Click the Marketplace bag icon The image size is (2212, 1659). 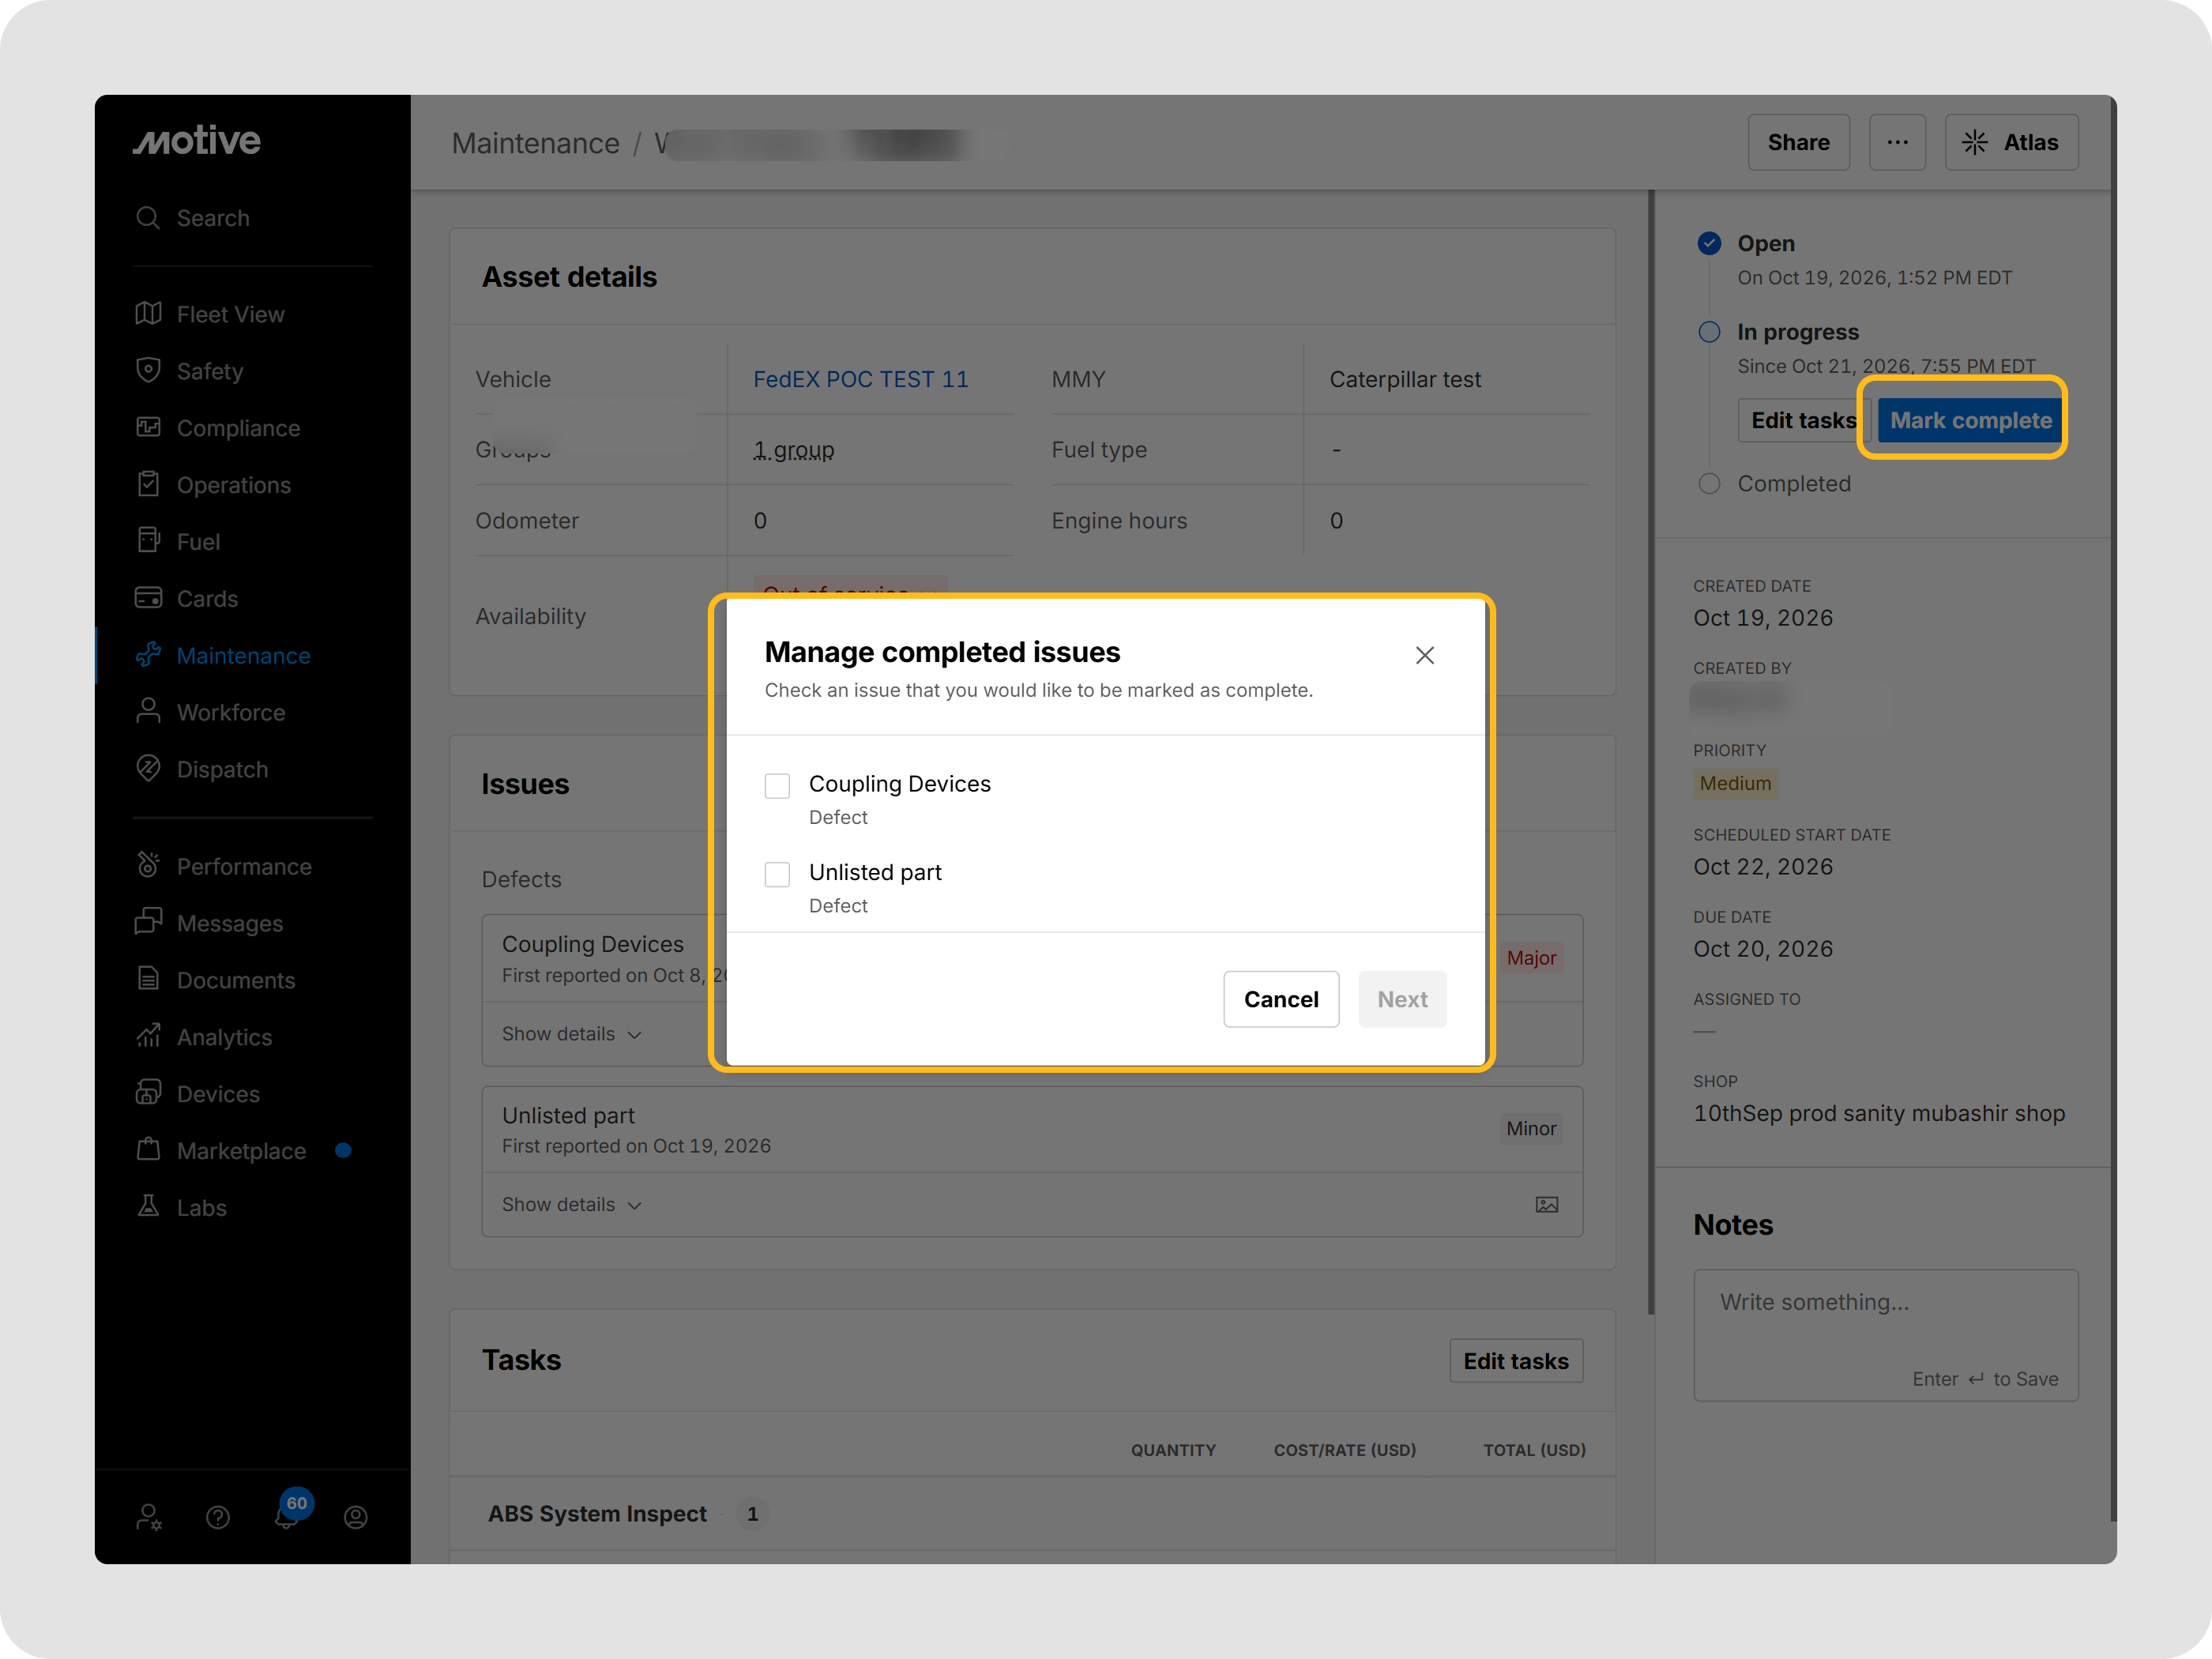coord(148,1149)
